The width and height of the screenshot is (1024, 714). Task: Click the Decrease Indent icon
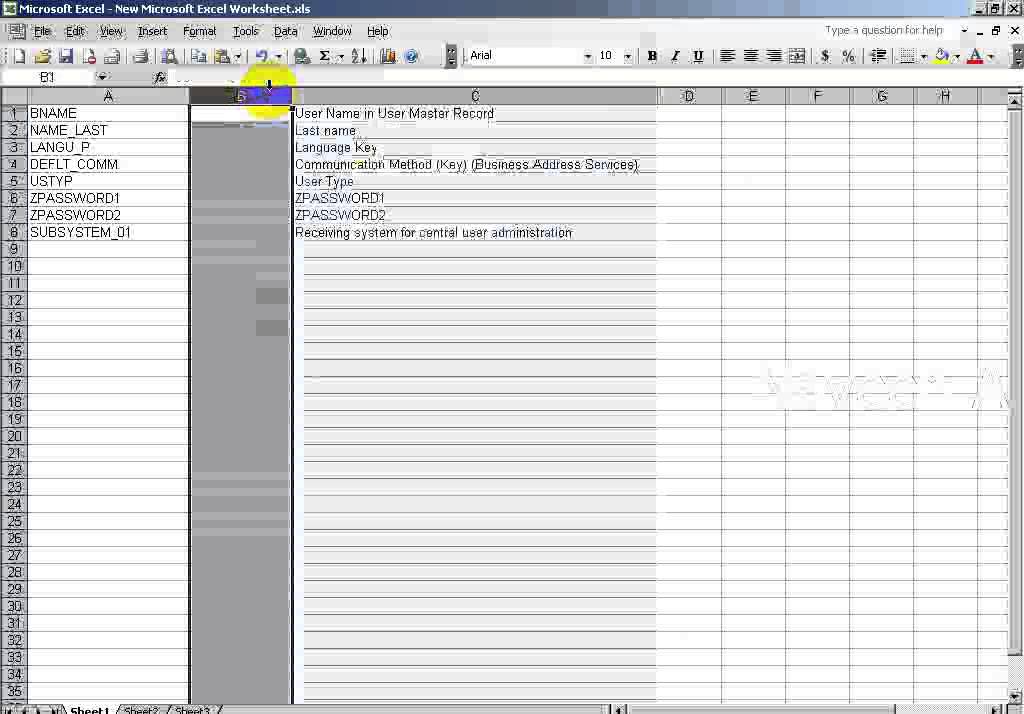click(x=878, y=56)
